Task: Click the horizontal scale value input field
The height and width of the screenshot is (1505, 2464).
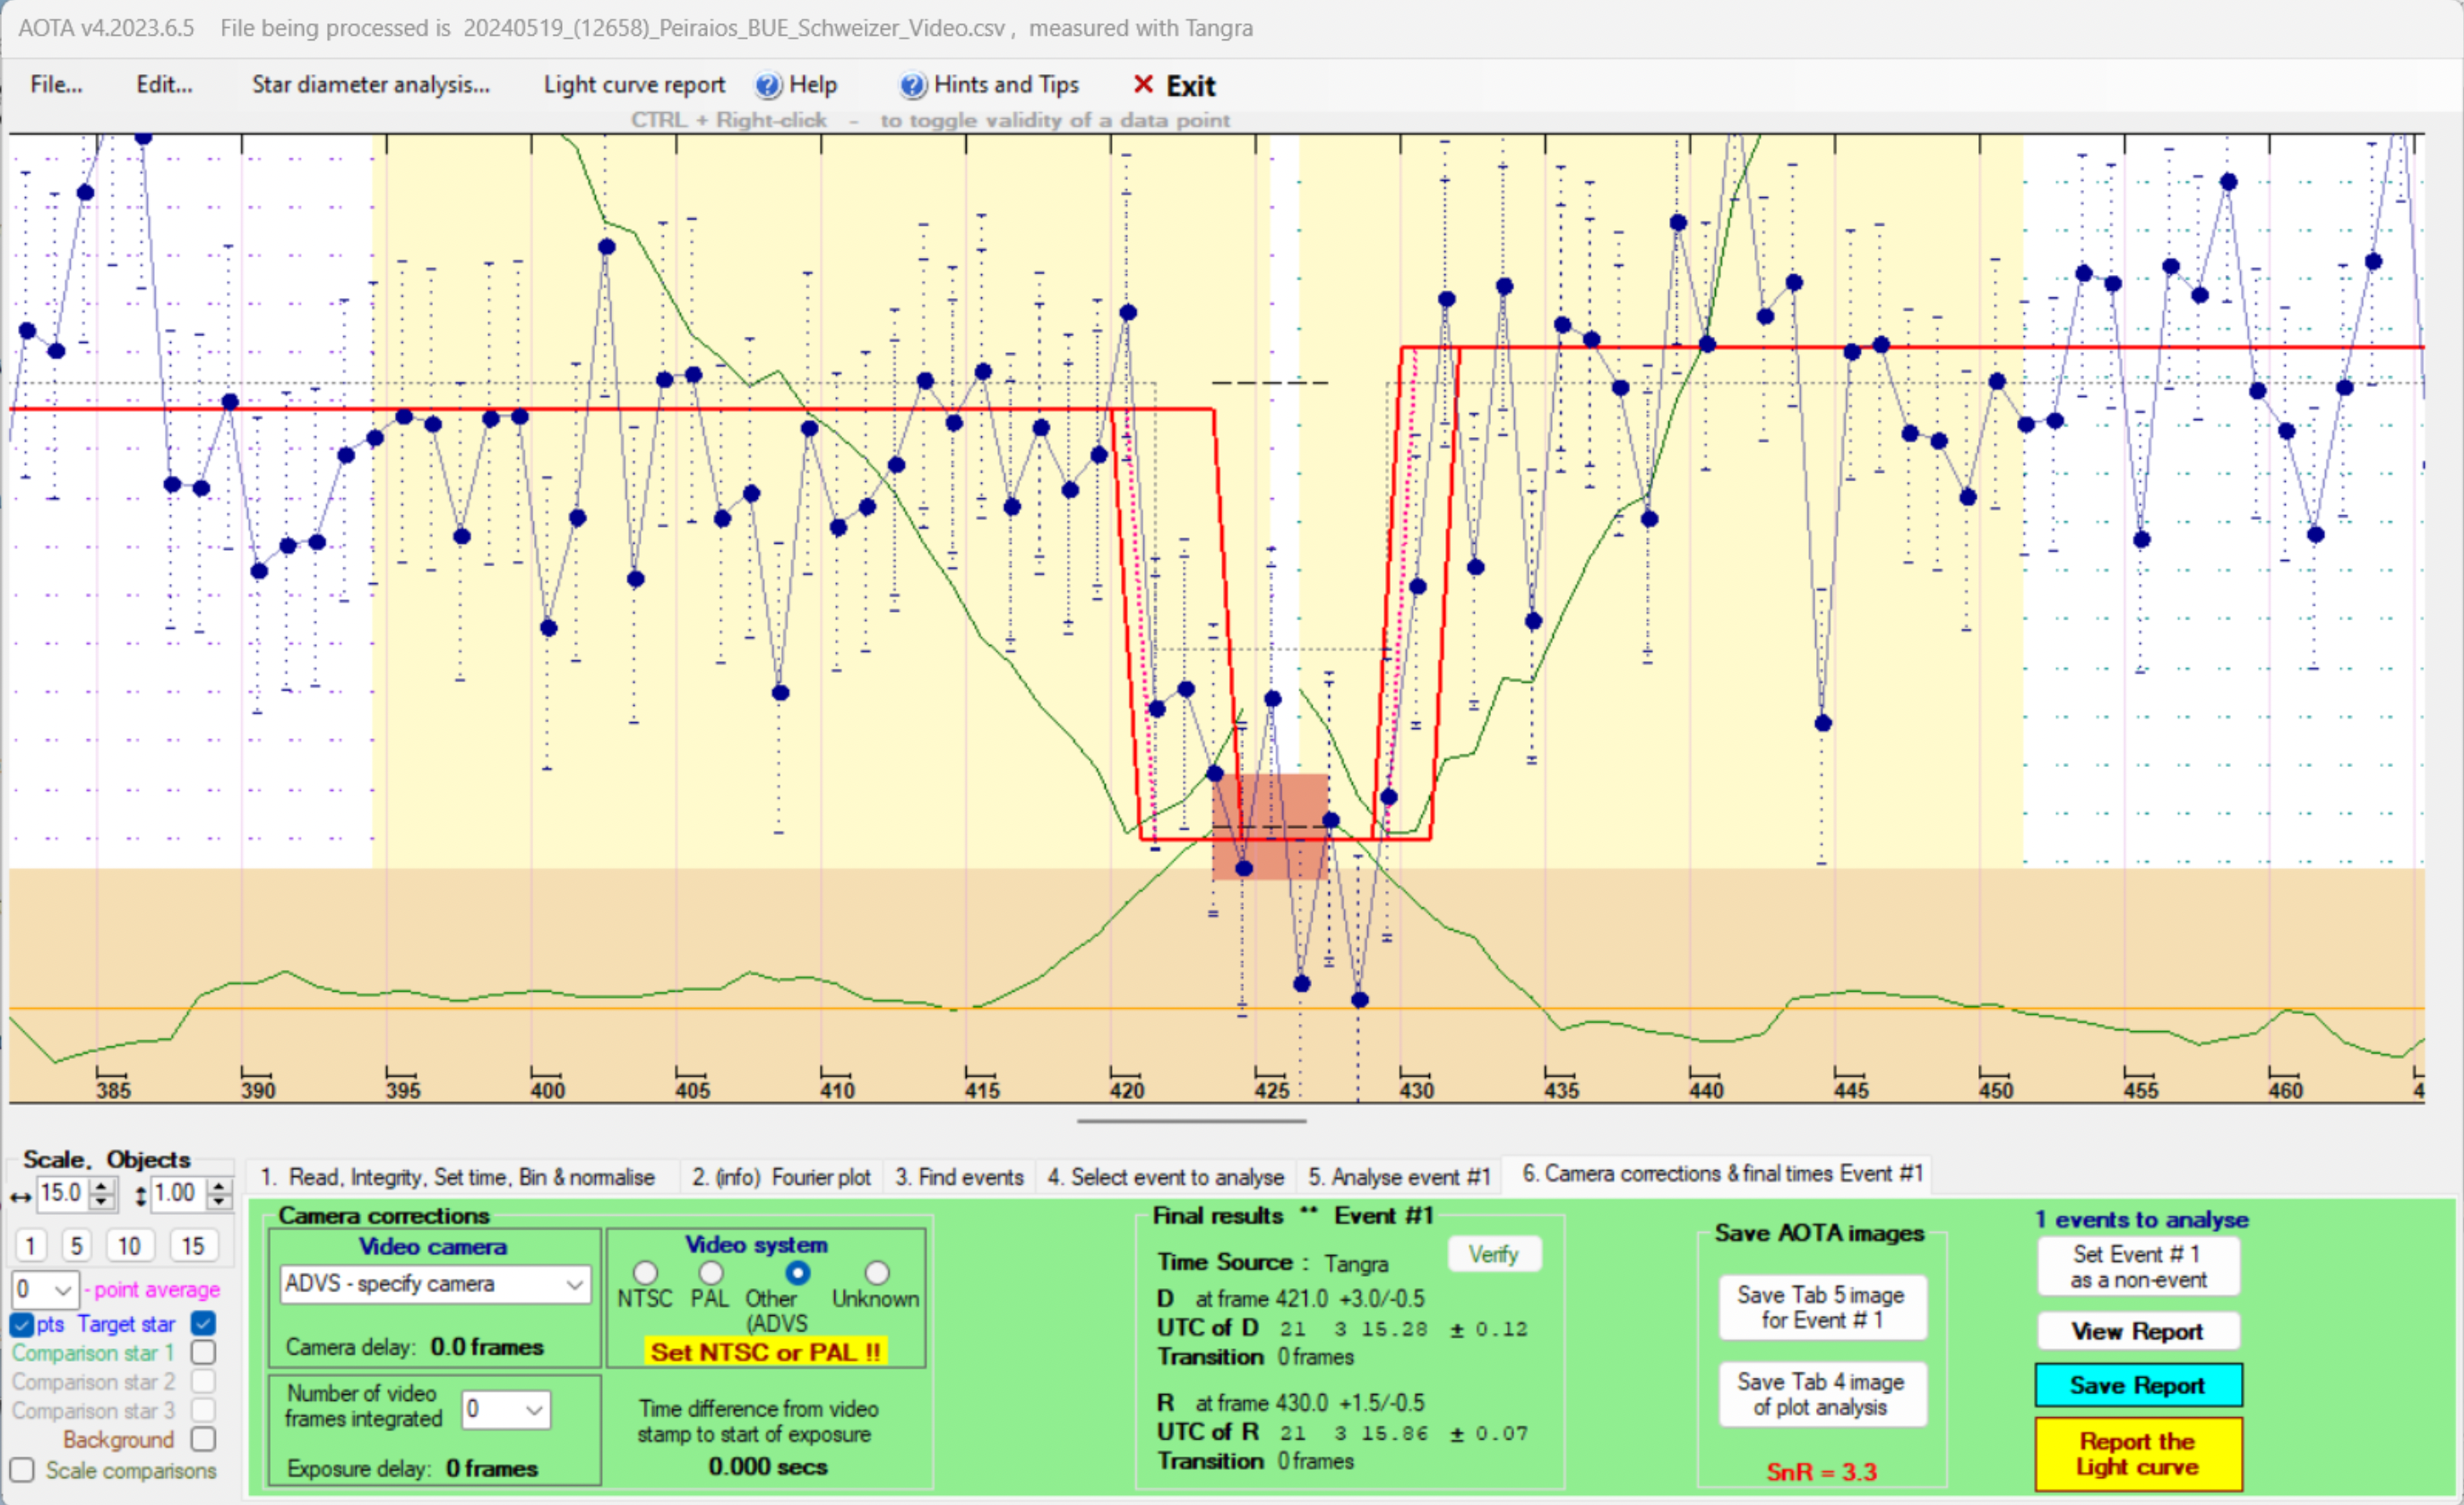Action: pyautogui.click(x=62, y=1193)
